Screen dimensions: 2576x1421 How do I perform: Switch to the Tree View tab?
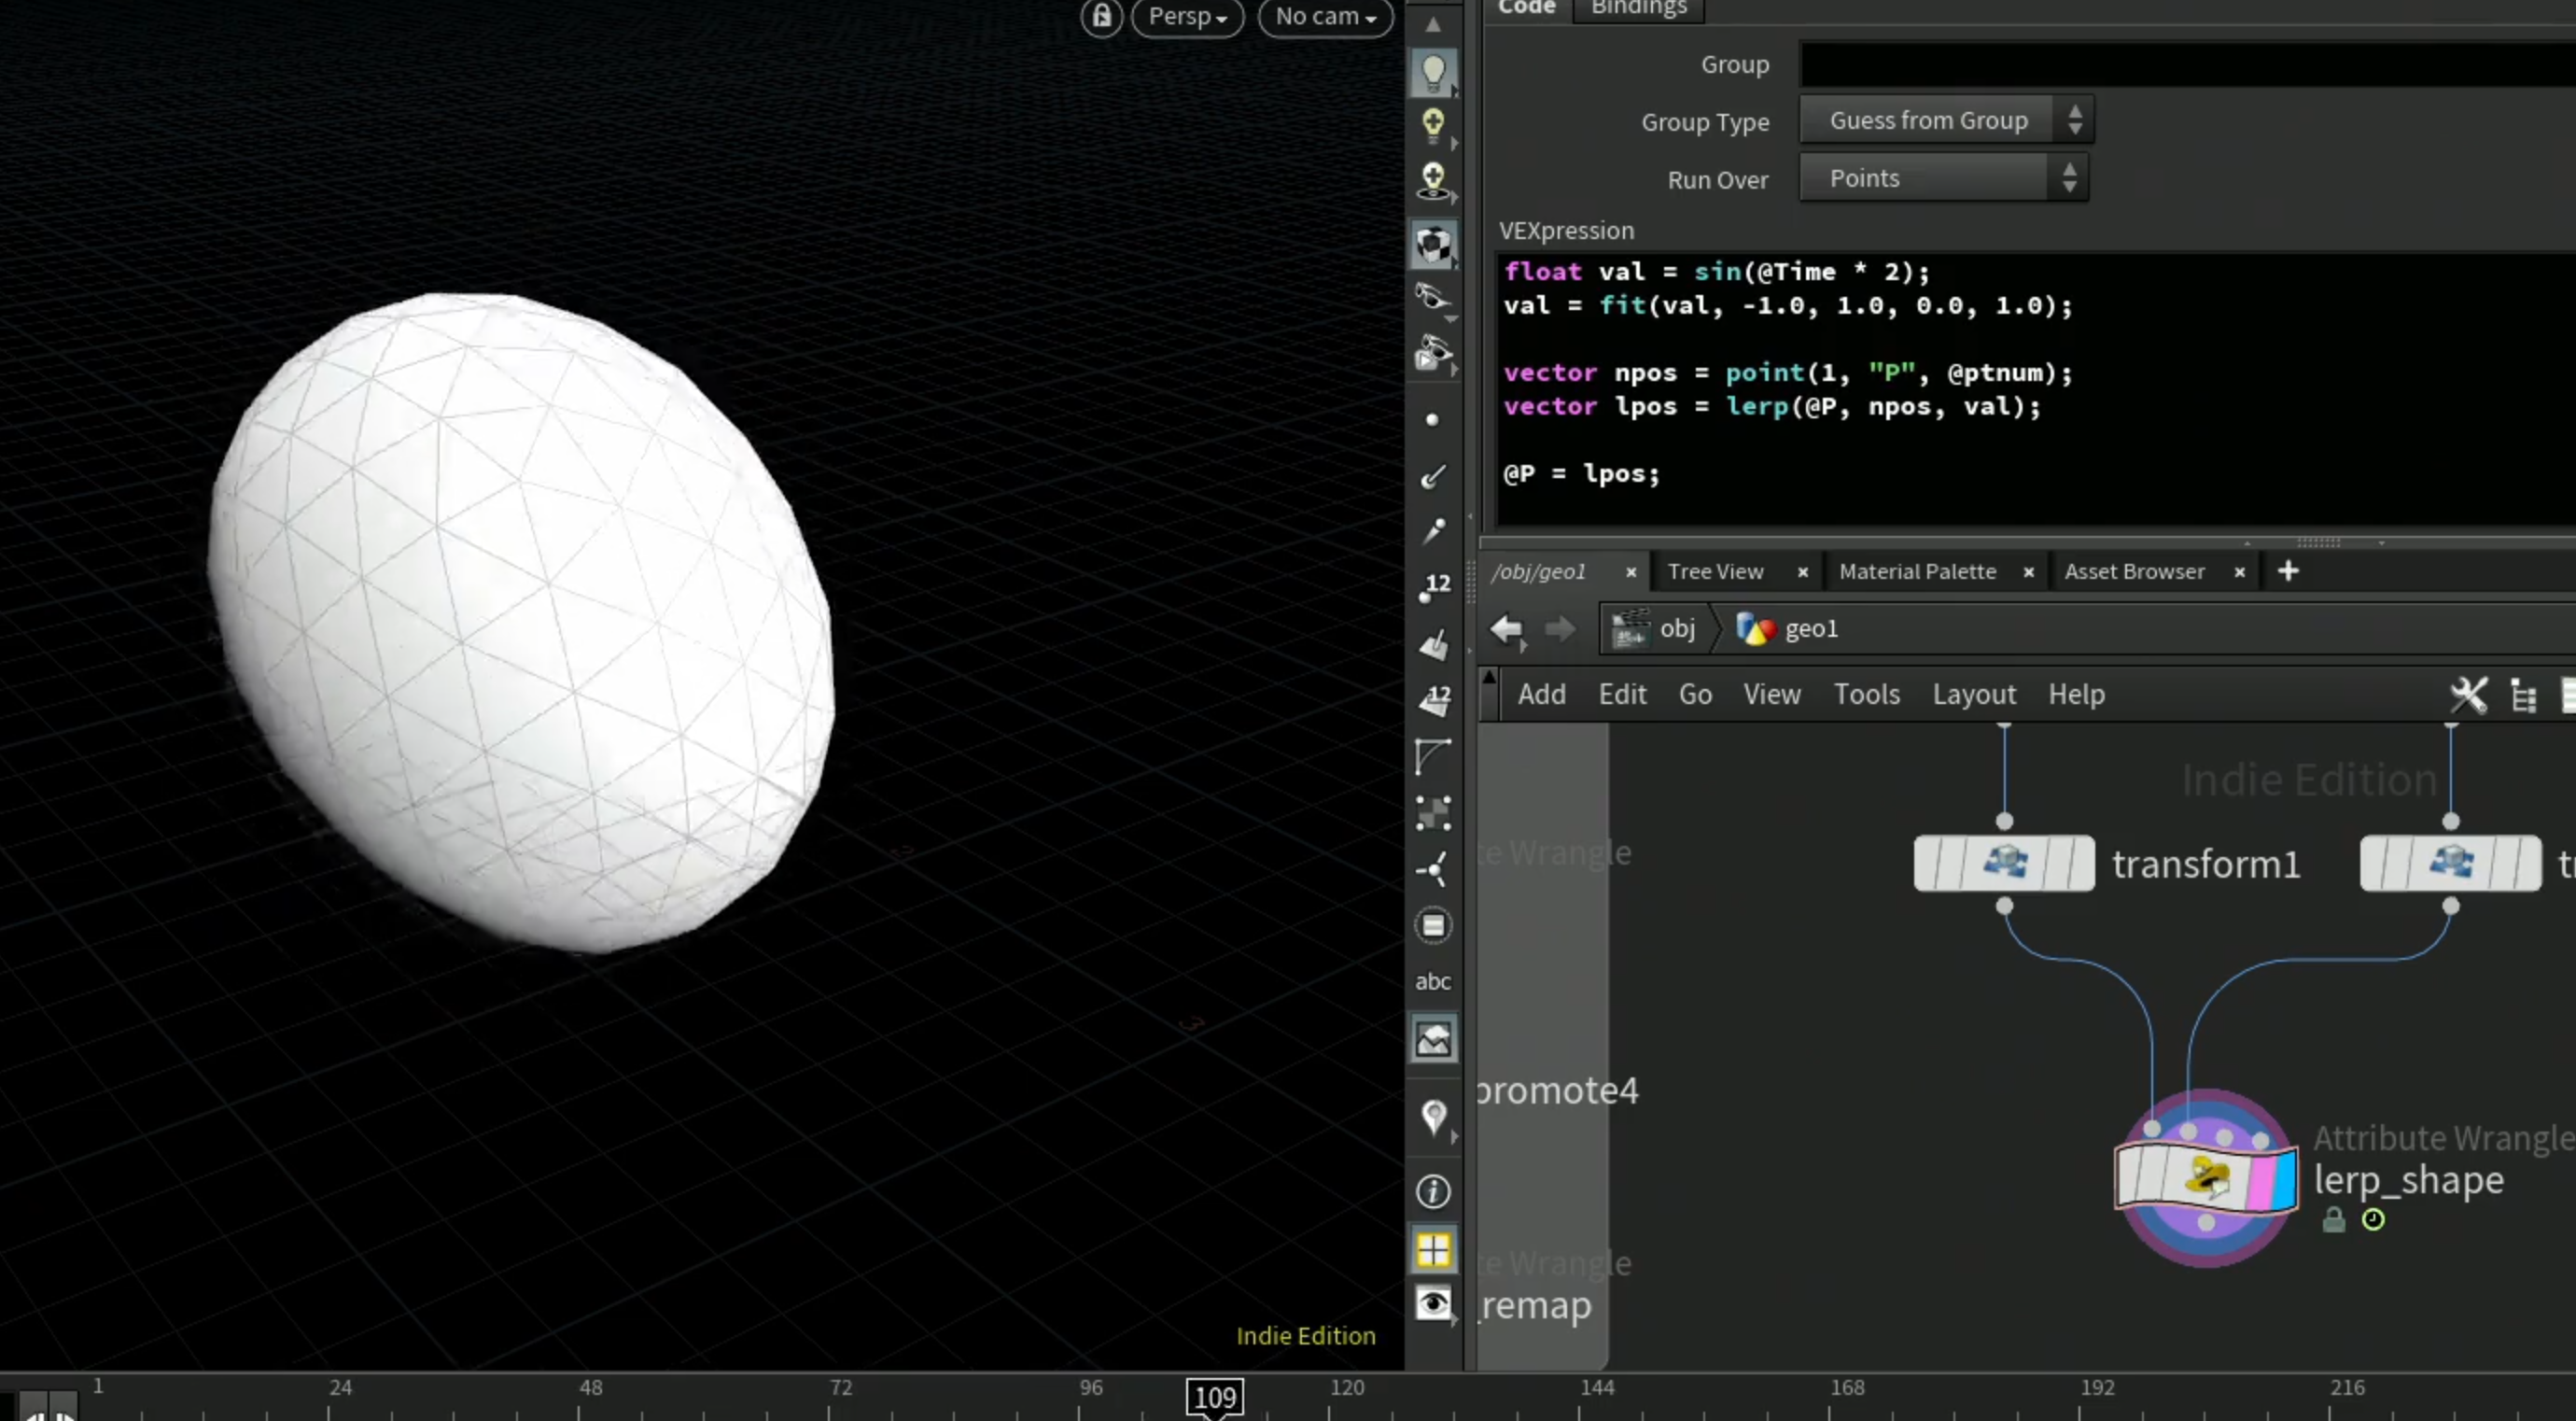(x=1715, y=572)
